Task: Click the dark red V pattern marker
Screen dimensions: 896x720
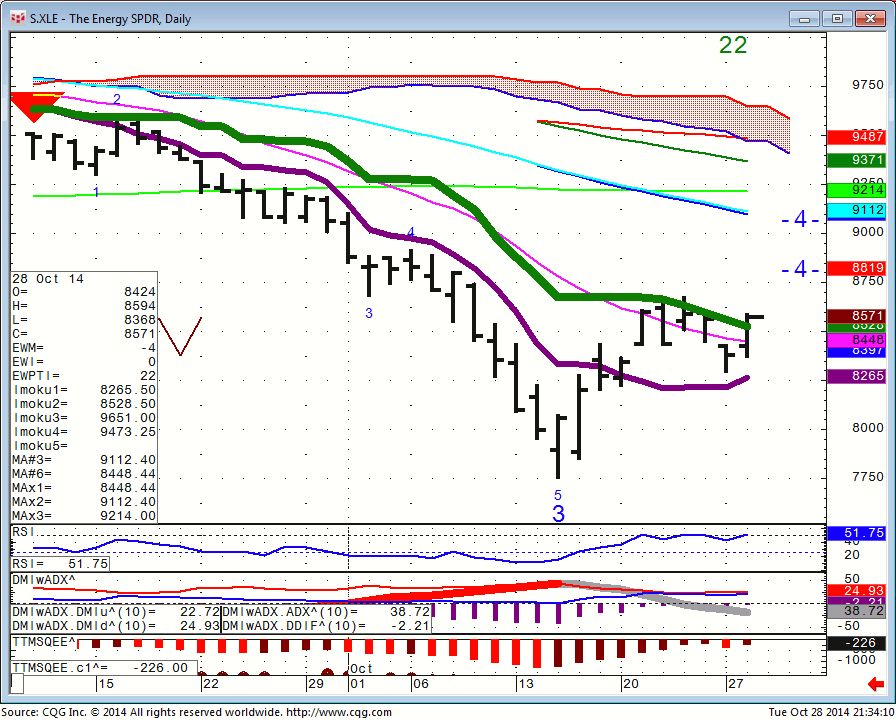Action: 180,336
